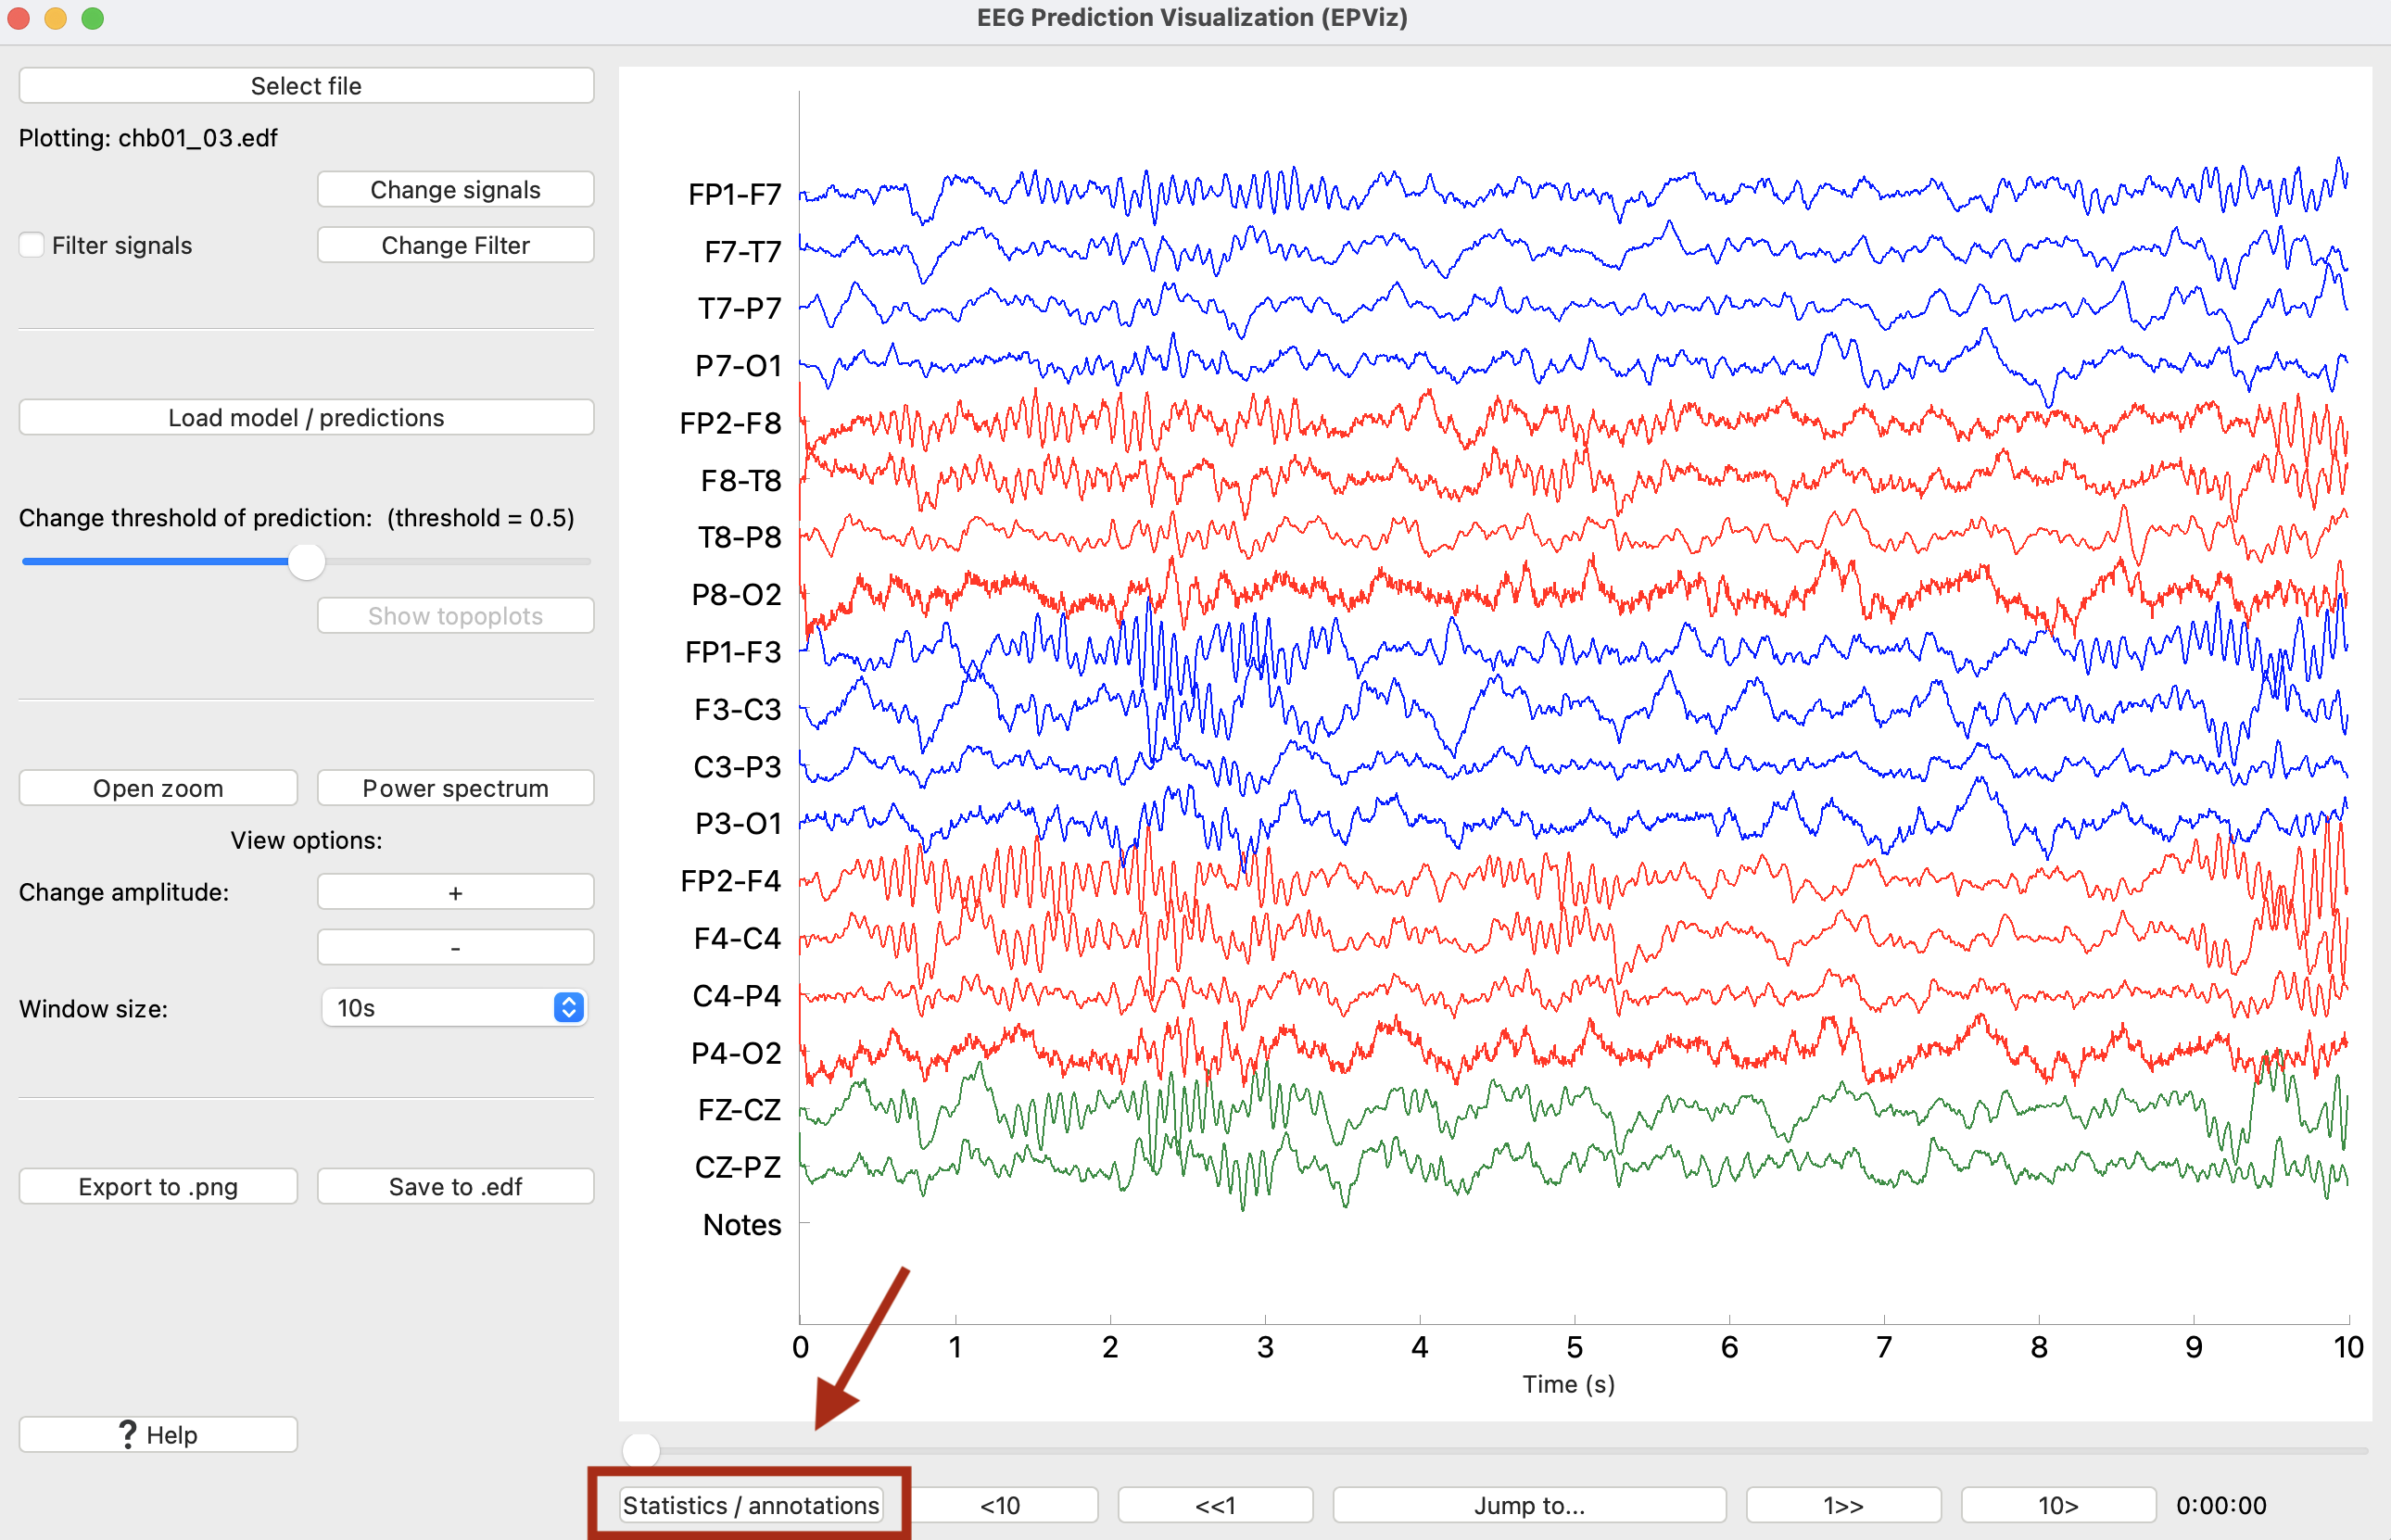Increase amplitude with the plus button
The image size is (2391, 1540).
455,892
